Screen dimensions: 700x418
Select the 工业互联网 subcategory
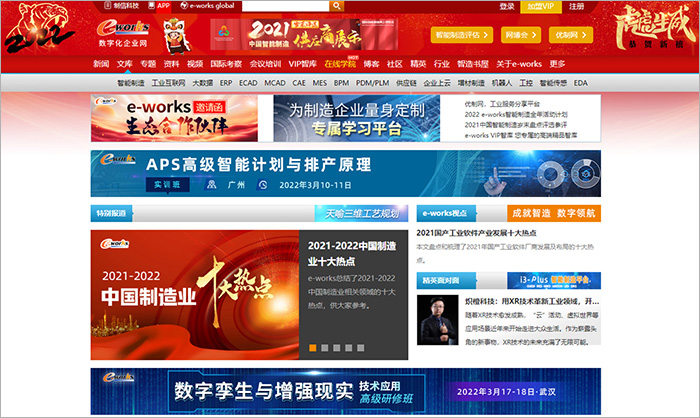tap(168, 83)
